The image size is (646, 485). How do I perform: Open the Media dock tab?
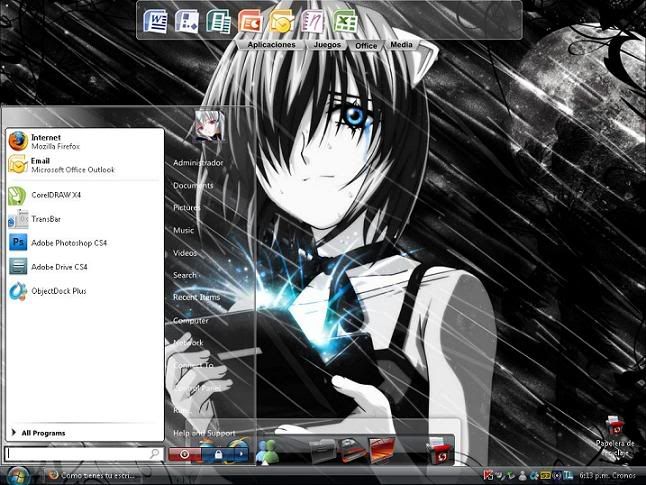coord(401,45)
